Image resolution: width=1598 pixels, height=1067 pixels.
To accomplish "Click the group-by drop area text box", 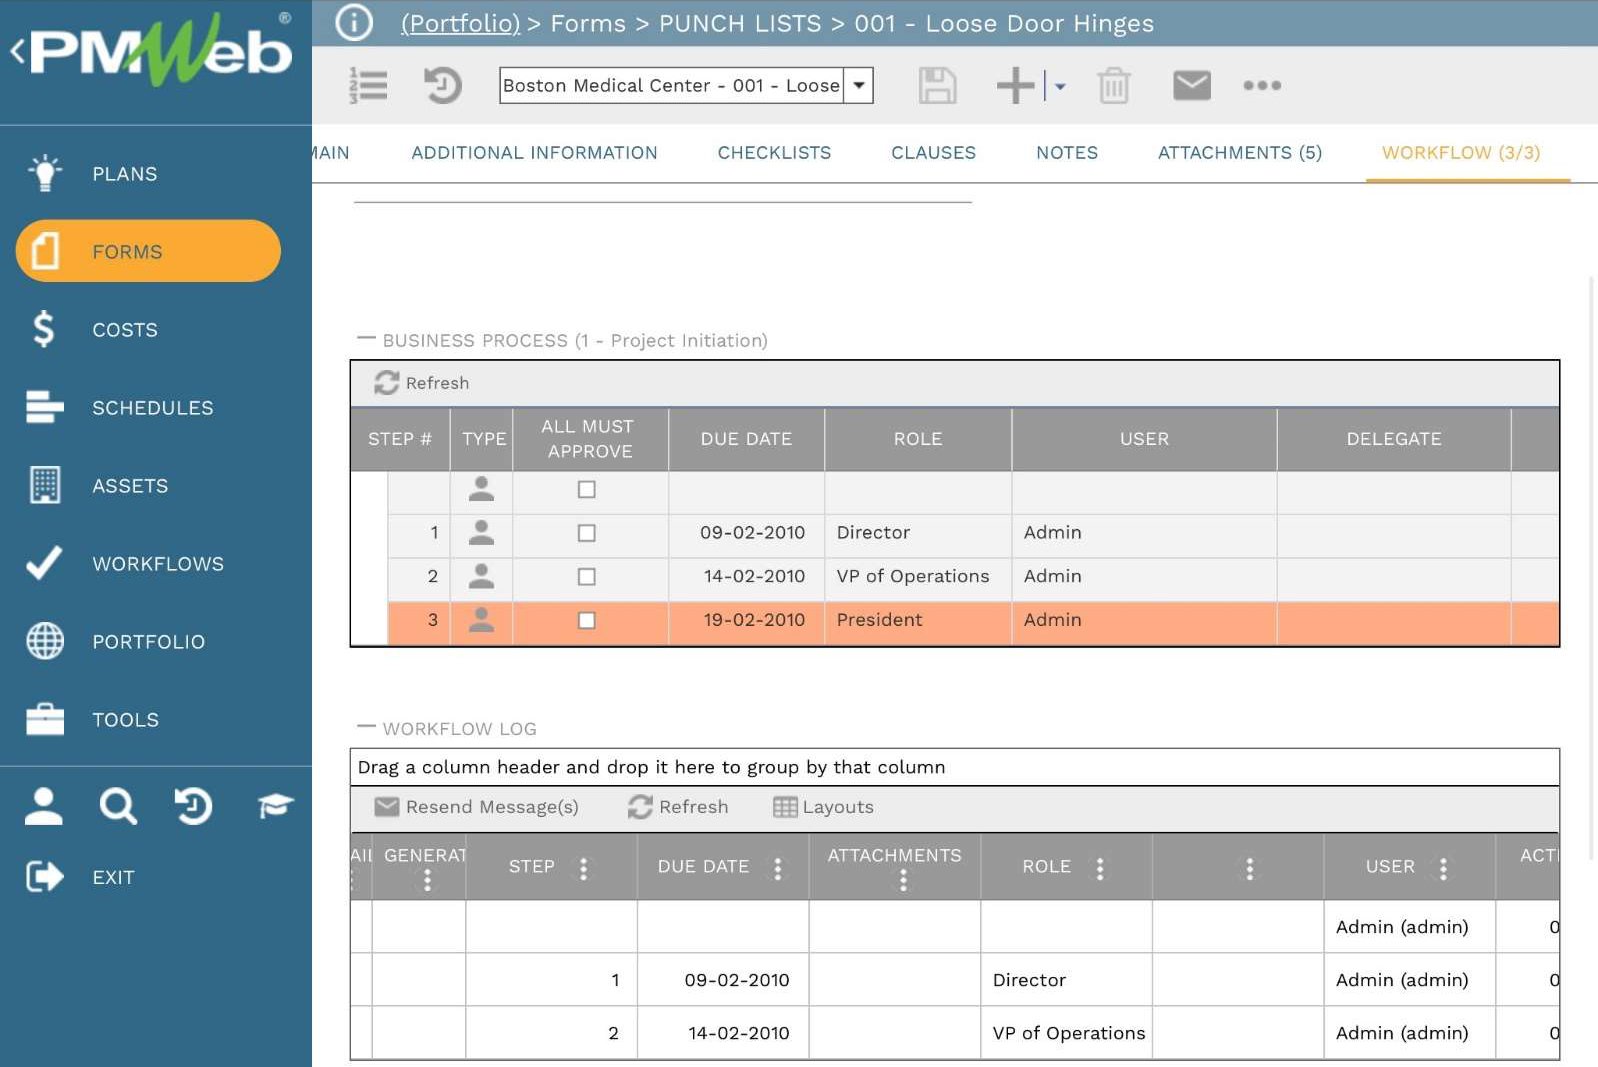I will pyautogui.click(x=954, y=767).
